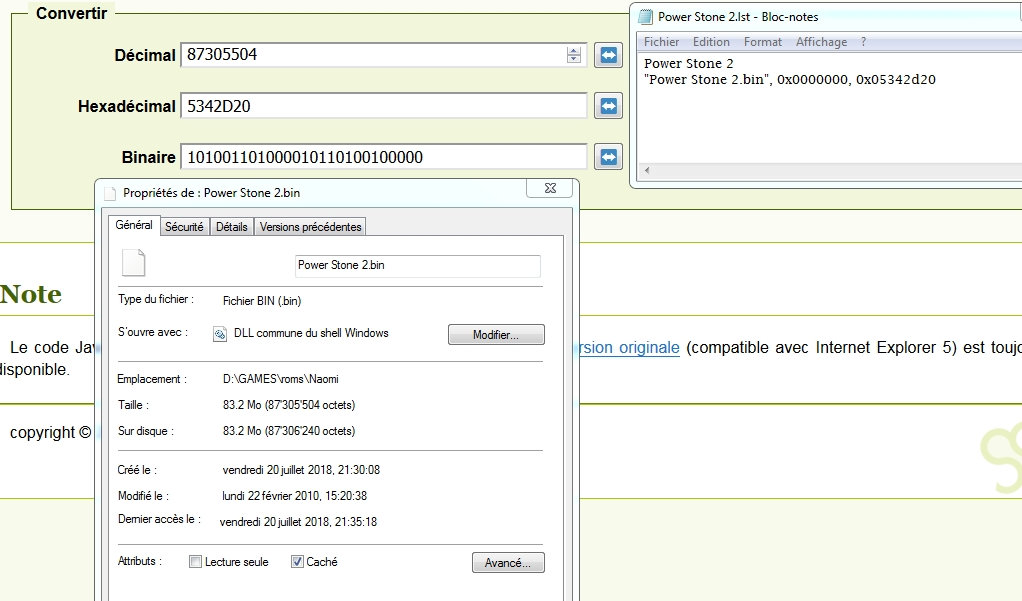1022x601 pixels.
Task: Click the left arrow of Bloc-notes horizontal scrollbar
Action: (x=647, y=170)
